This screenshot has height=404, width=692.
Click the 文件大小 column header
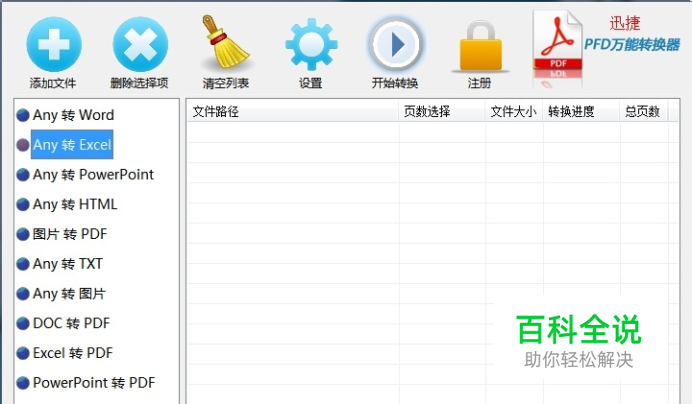click(514, 111)
